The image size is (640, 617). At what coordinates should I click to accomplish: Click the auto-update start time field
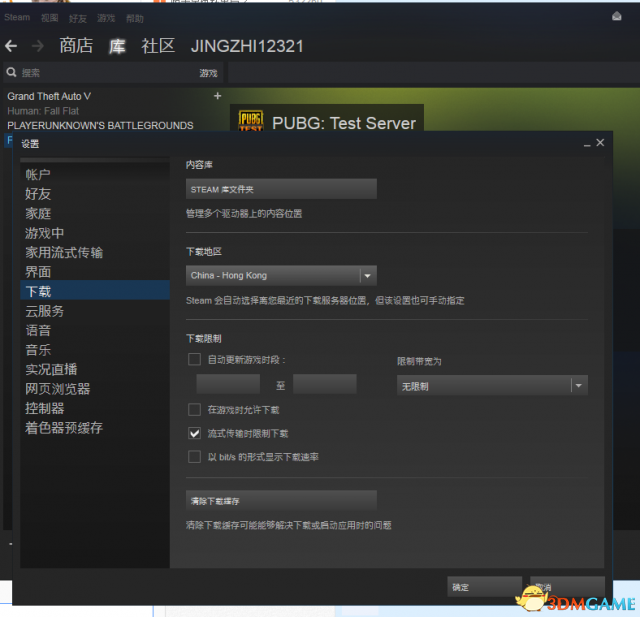pos(228,384)
